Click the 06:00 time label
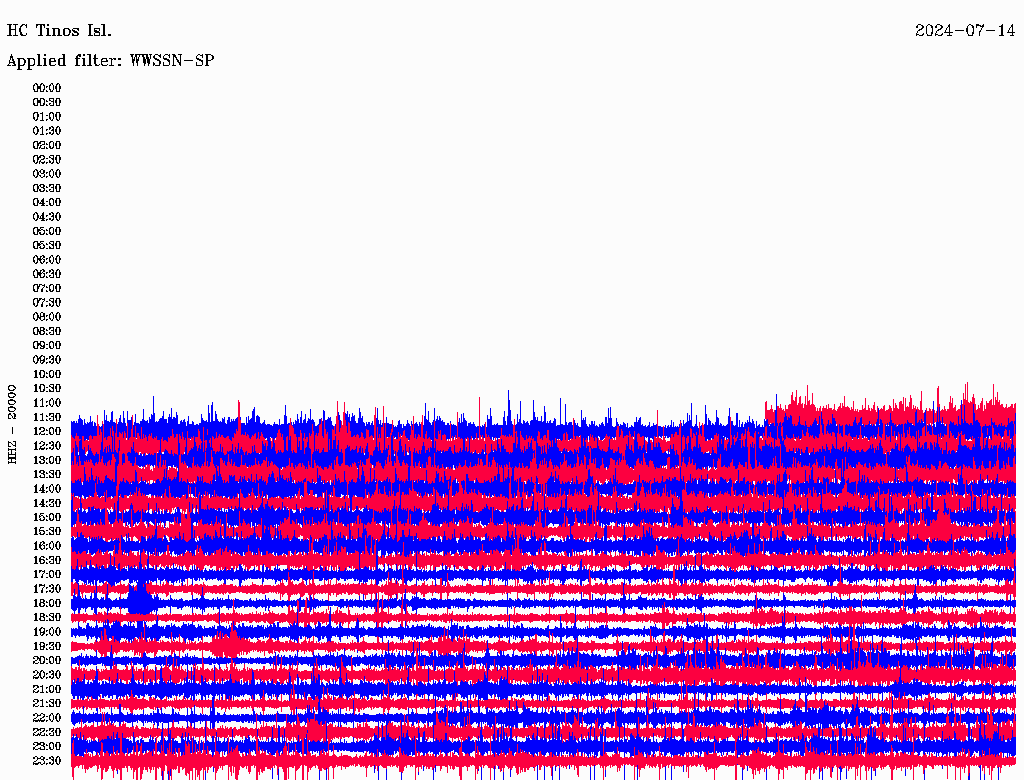Viewport: 1024px width, 780px height. (x=47, y=259)
